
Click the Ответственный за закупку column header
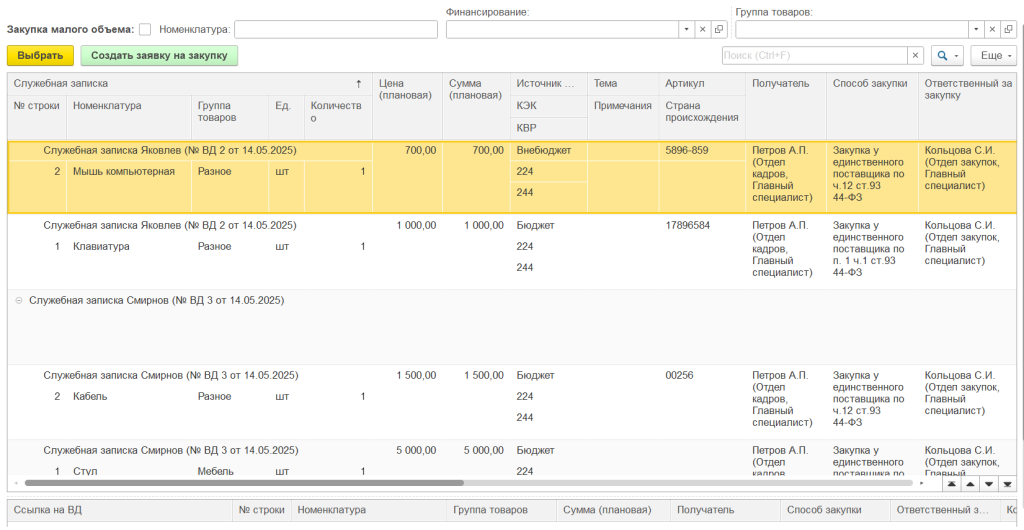970,106
